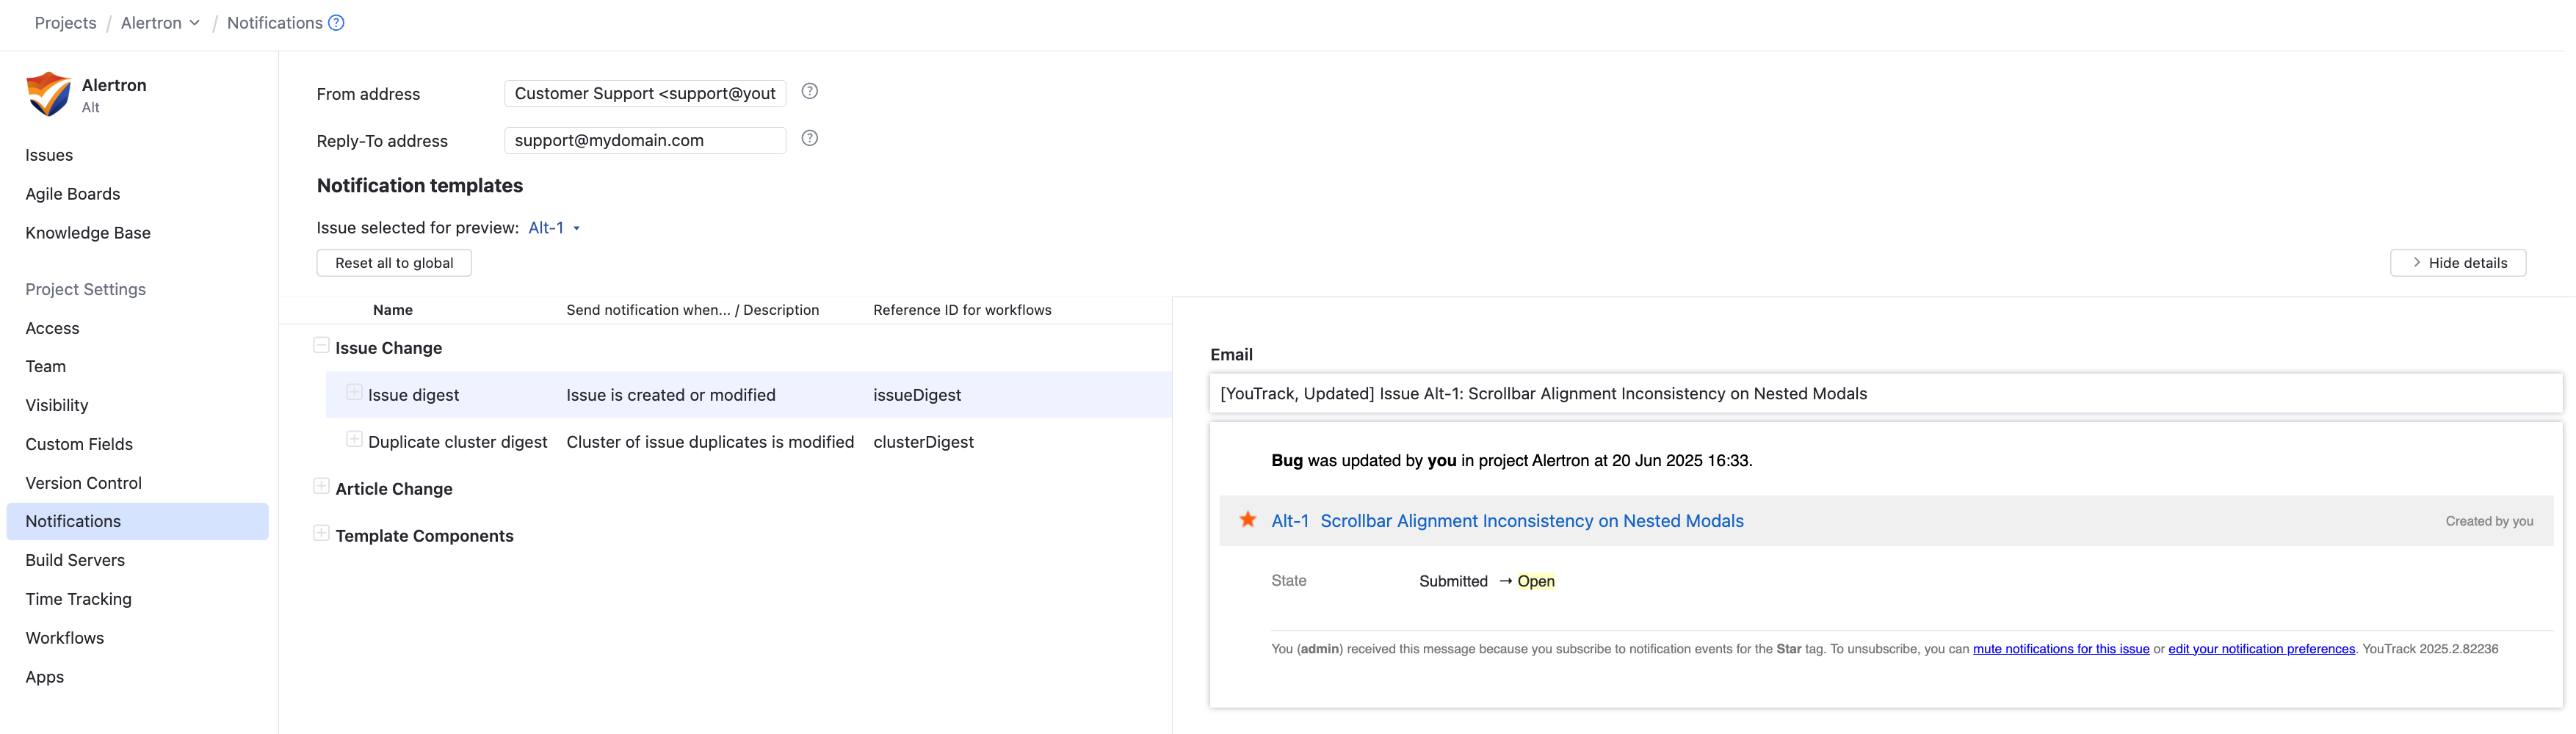Image resolution: width=2576 pixels, height=734 pixels.
Task: Open the Alertron project switcher dropdown
Action: (x=196, y=22)
